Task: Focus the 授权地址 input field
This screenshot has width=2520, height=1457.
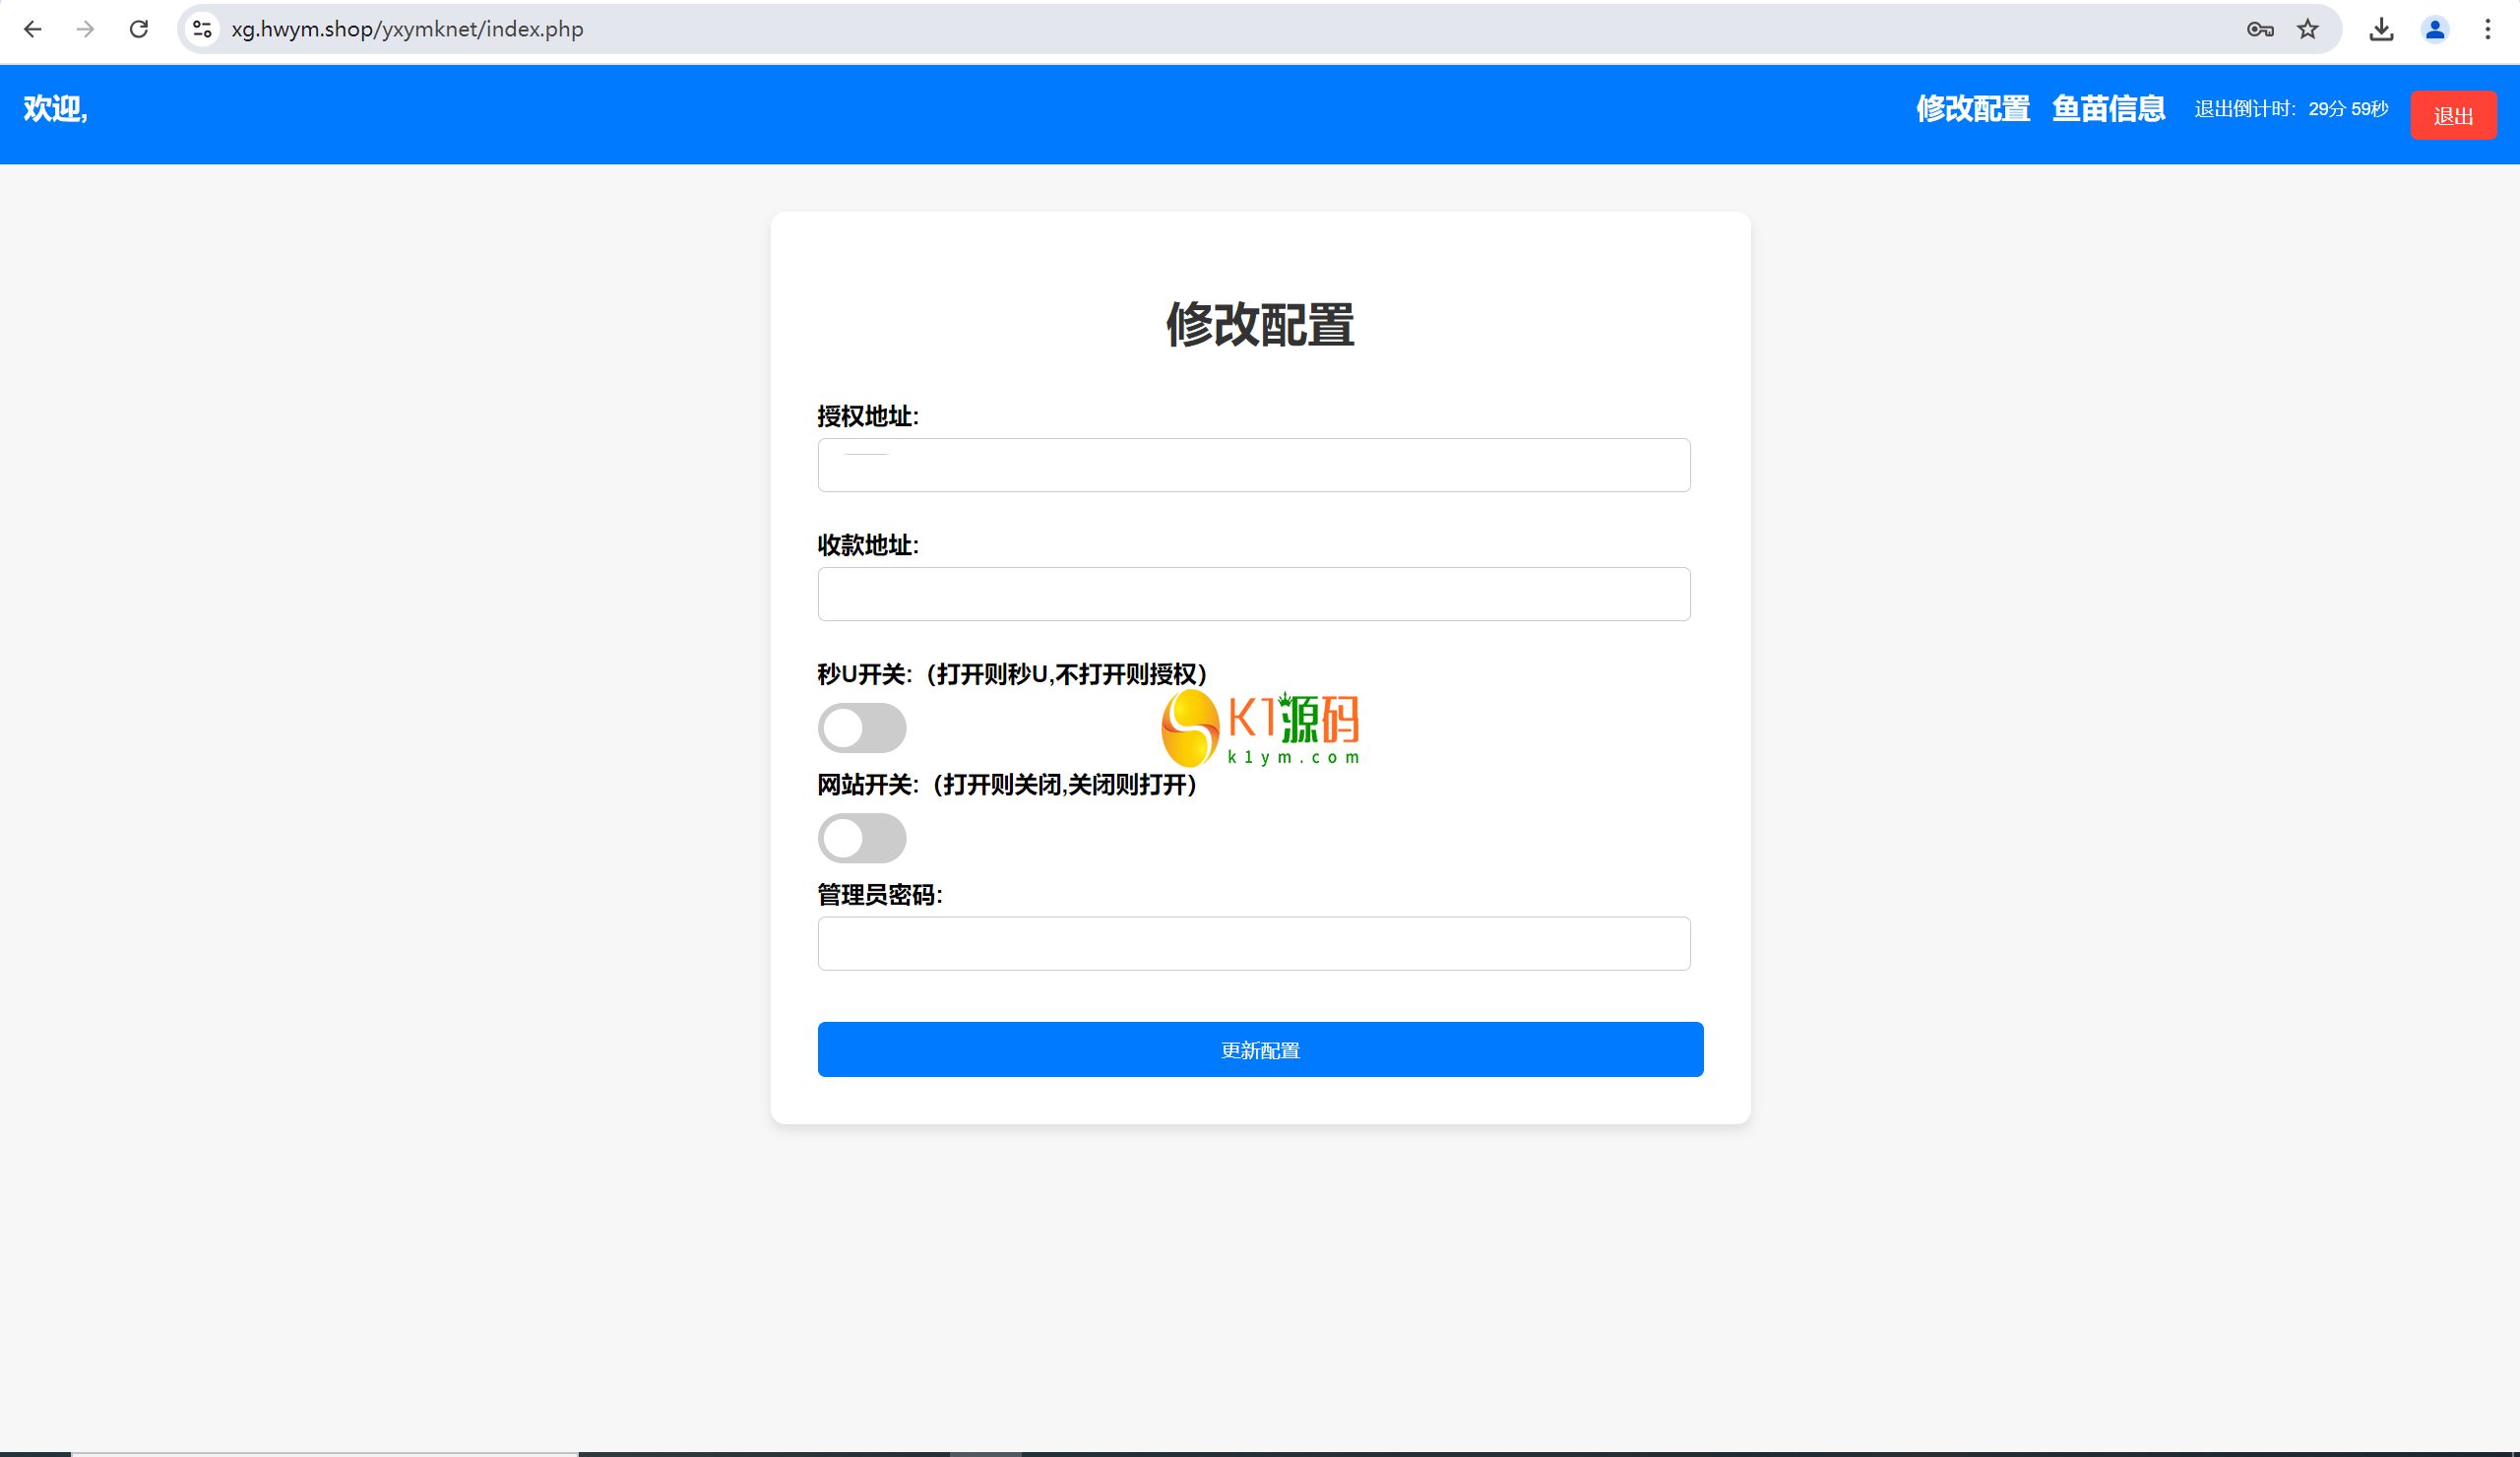Action: [1253, 465]
